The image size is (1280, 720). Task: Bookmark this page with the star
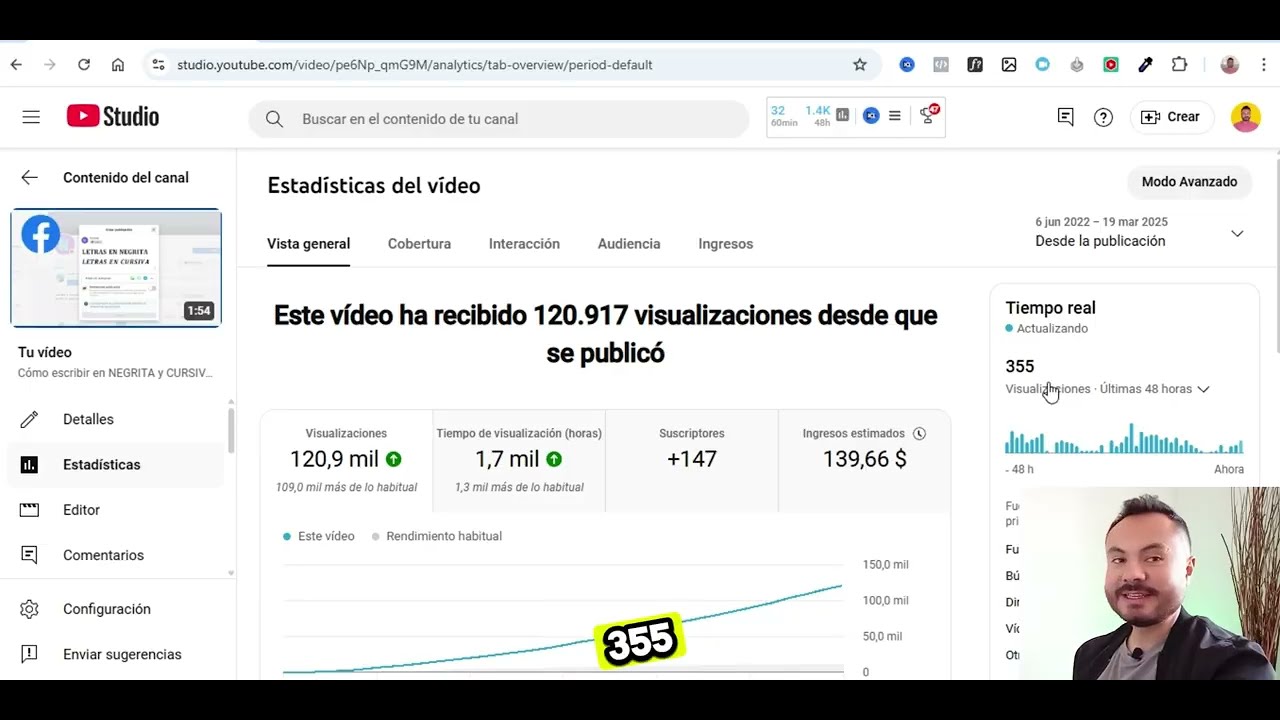[x=860, y=65]
